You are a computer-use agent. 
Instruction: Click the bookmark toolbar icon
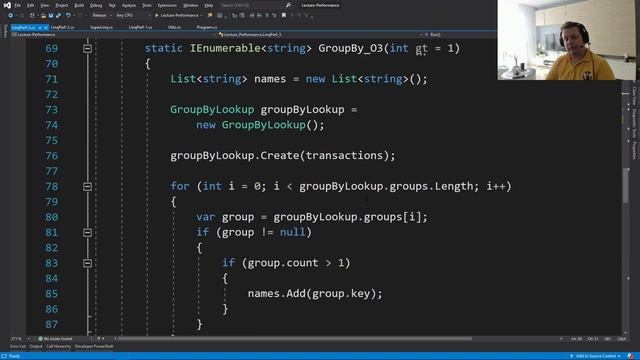pyautogui.click(x=284, y=16)
